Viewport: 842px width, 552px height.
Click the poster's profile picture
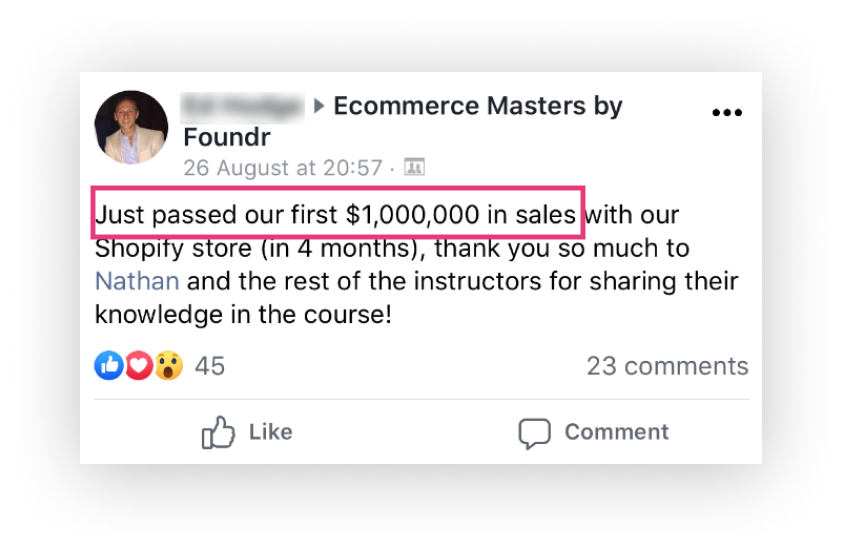[131, 127]
